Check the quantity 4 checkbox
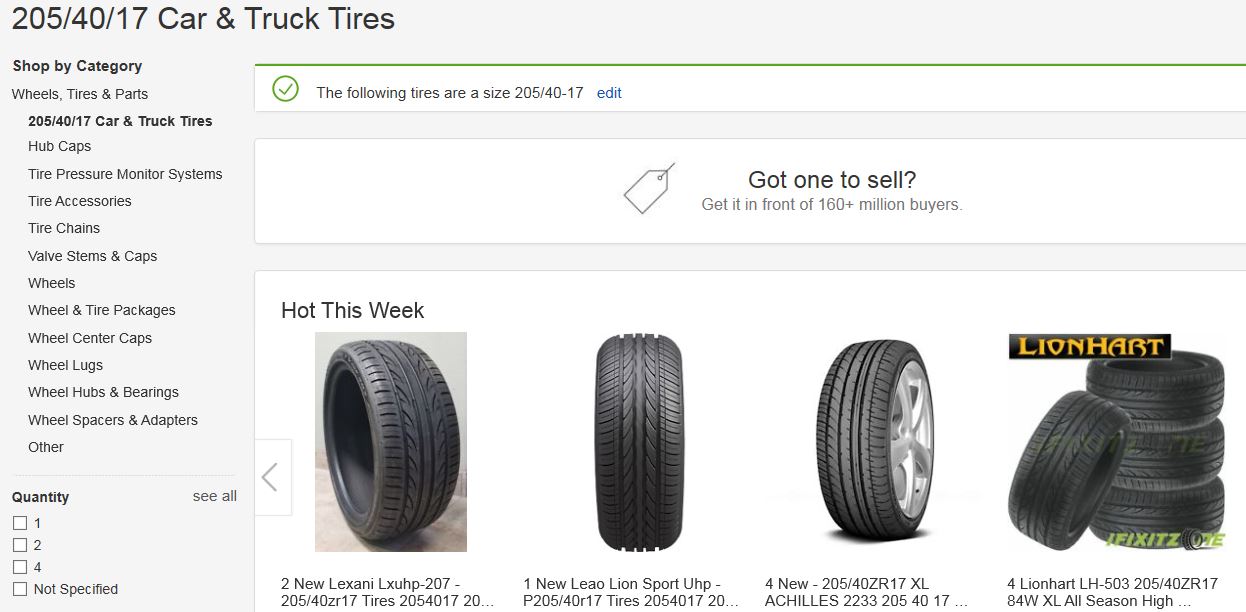The image size is (1246, 612). pos(19,567)
